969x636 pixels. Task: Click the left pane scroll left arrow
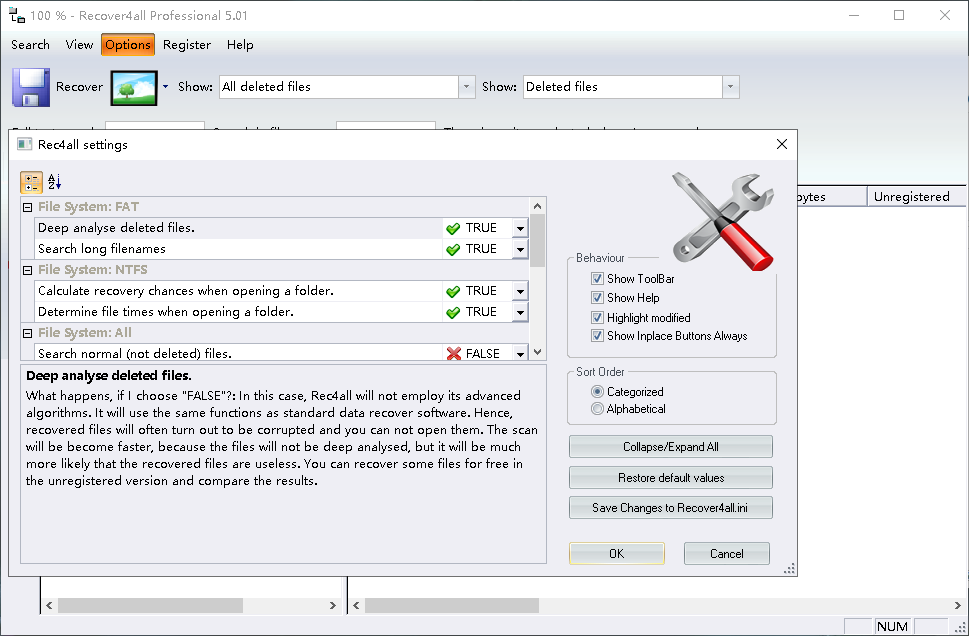(49, 606)
